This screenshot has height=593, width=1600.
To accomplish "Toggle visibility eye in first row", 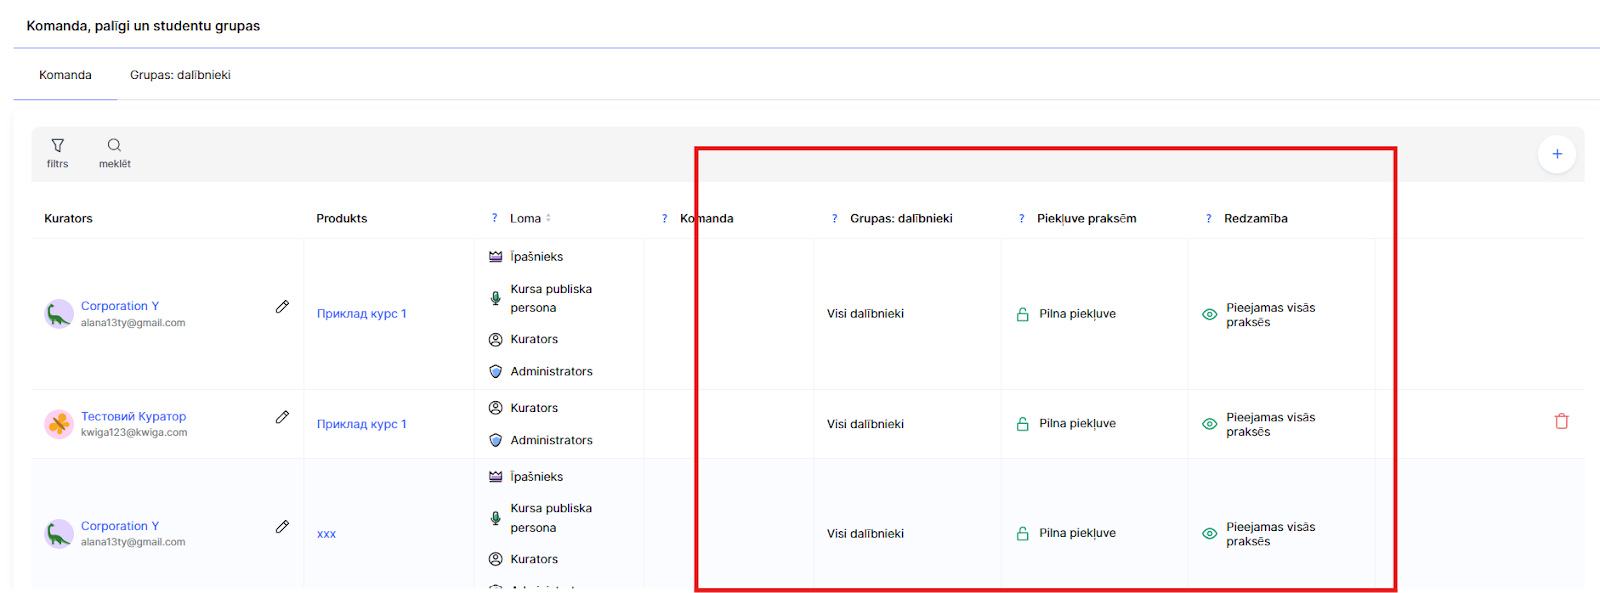I will pyautogui.click(x=1209, y=314).
